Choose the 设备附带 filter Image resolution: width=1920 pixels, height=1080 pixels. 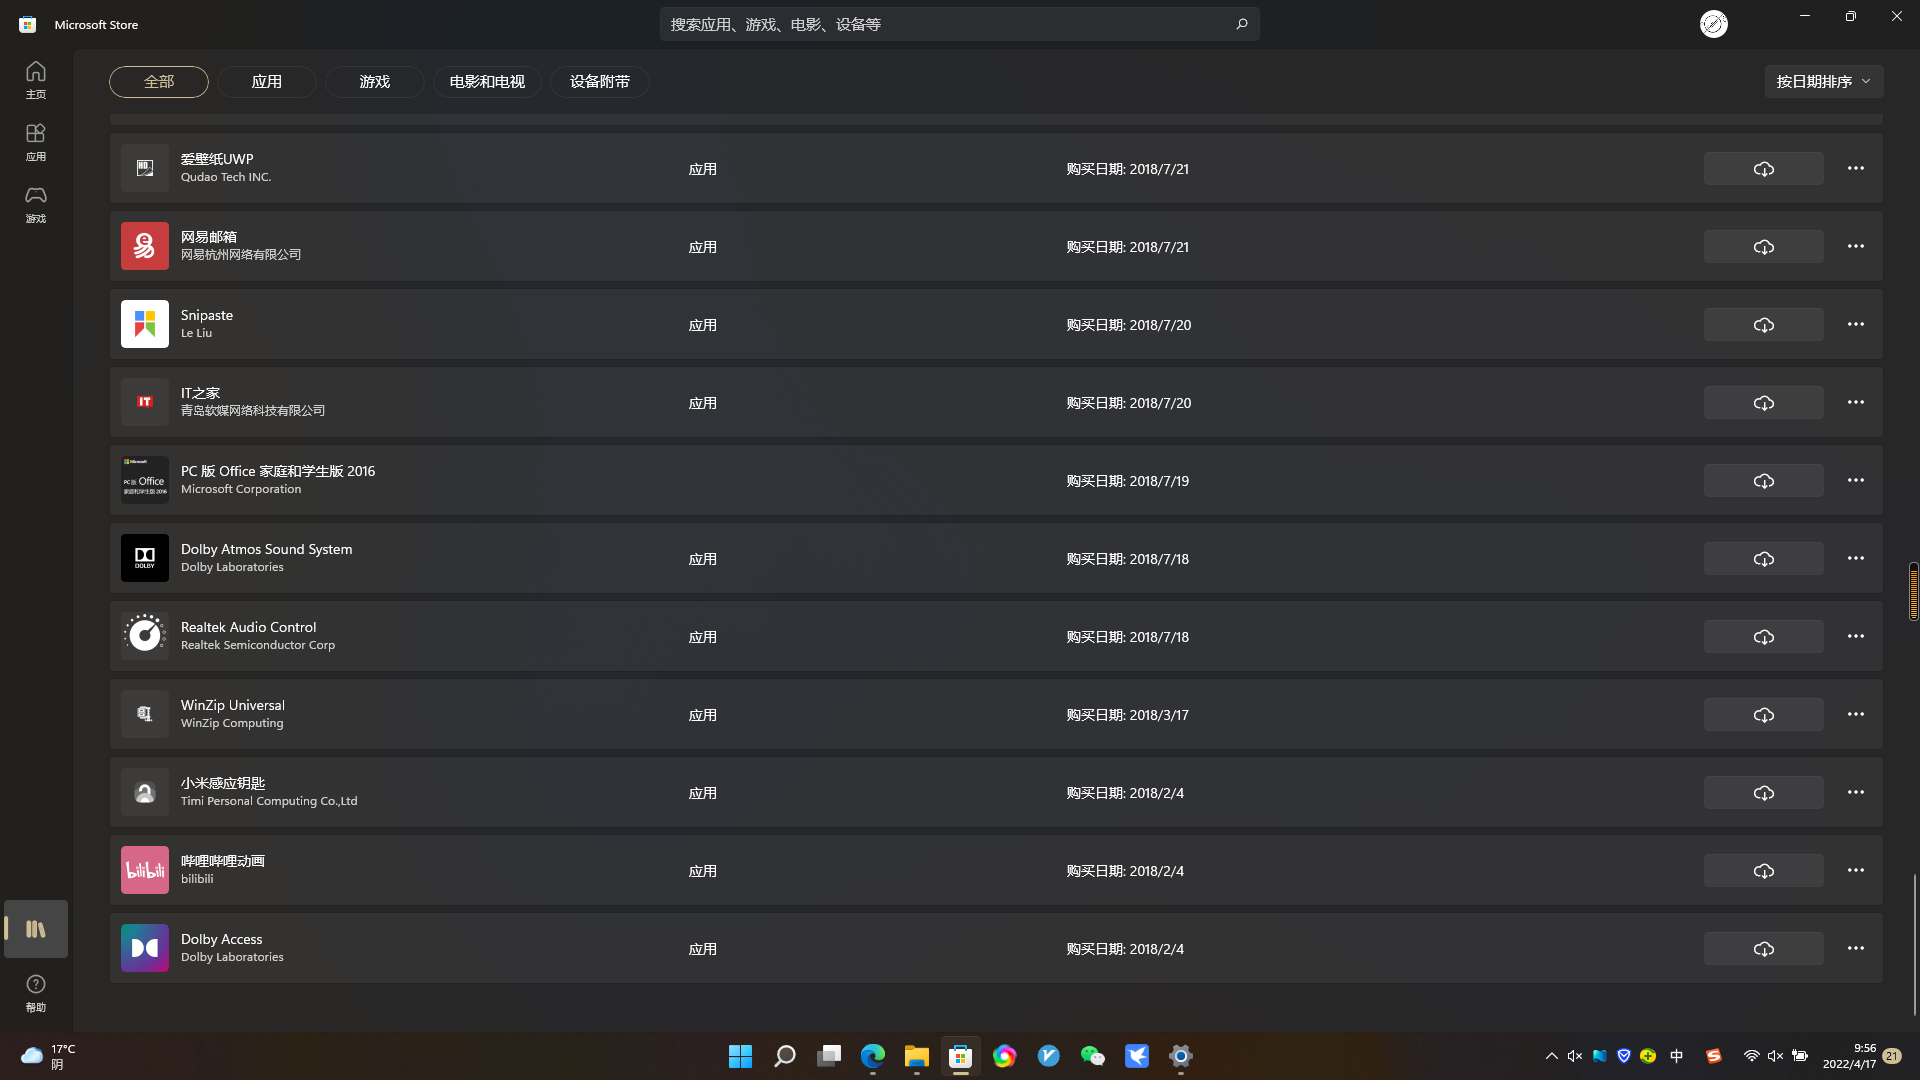(599, 82)
